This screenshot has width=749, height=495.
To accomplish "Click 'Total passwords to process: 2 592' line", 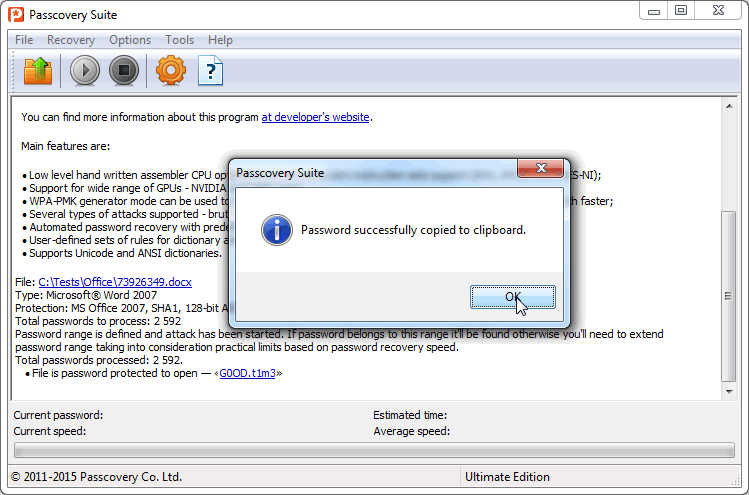I will [x=98, y=321].
